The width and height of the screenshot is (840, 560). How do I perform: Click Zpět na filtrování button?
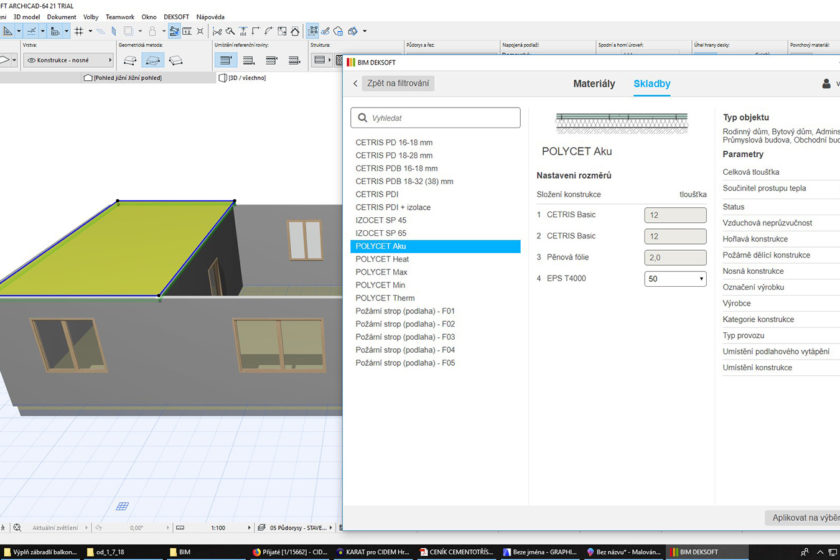398,83
